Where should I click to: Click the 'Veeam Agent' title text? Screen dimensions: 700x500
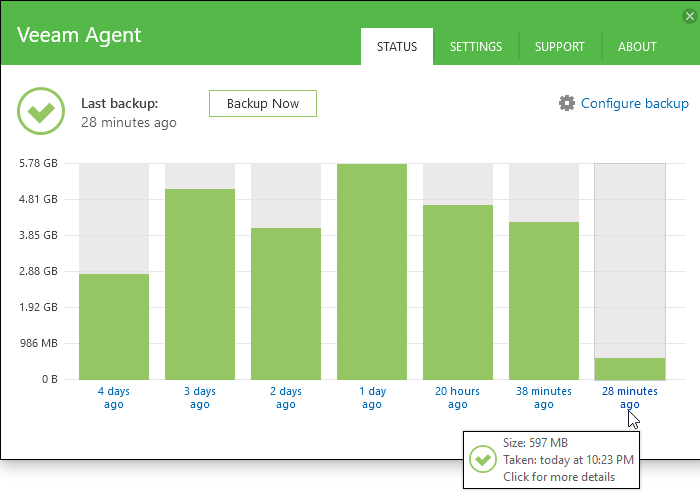[79, 36]
